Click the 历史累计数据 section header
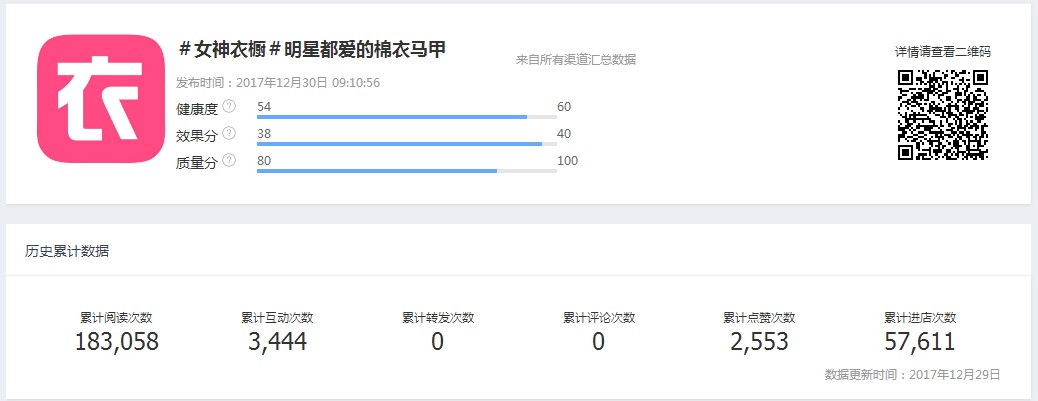The width and height of the screenshot is (1038, 401). 68,251
